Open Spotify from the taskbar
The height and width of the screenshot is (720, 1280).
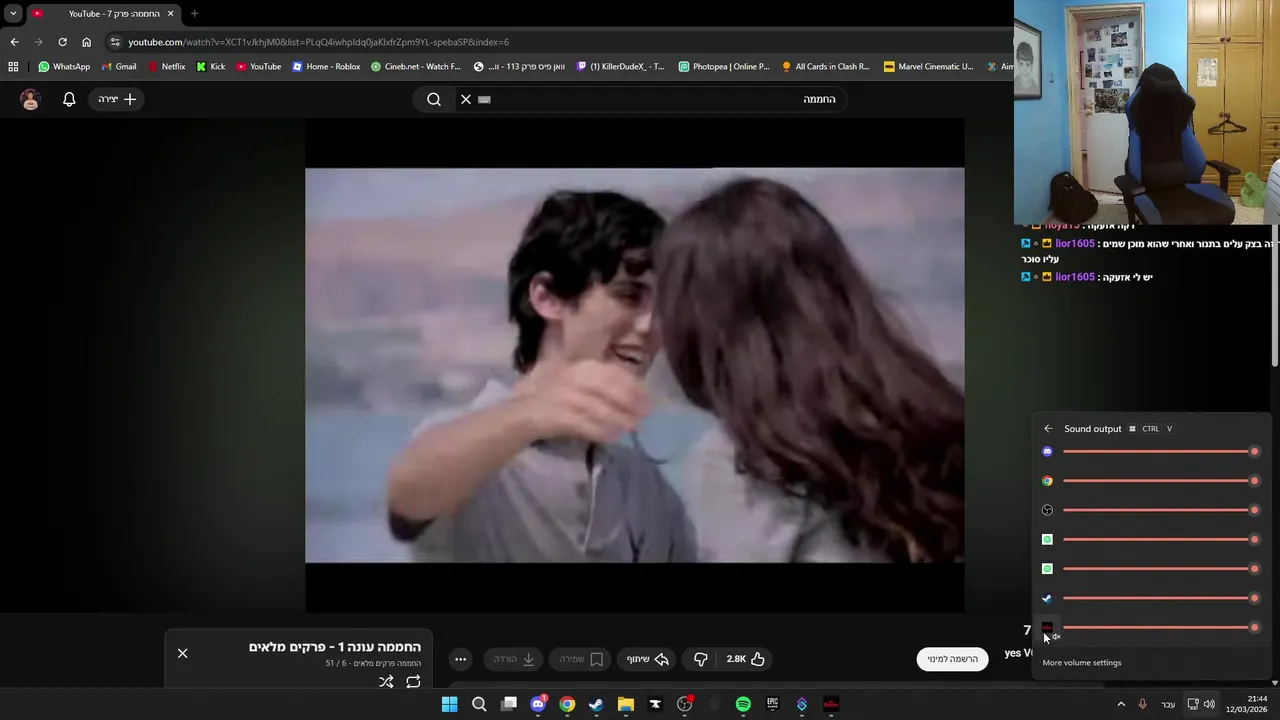point(743,704)
